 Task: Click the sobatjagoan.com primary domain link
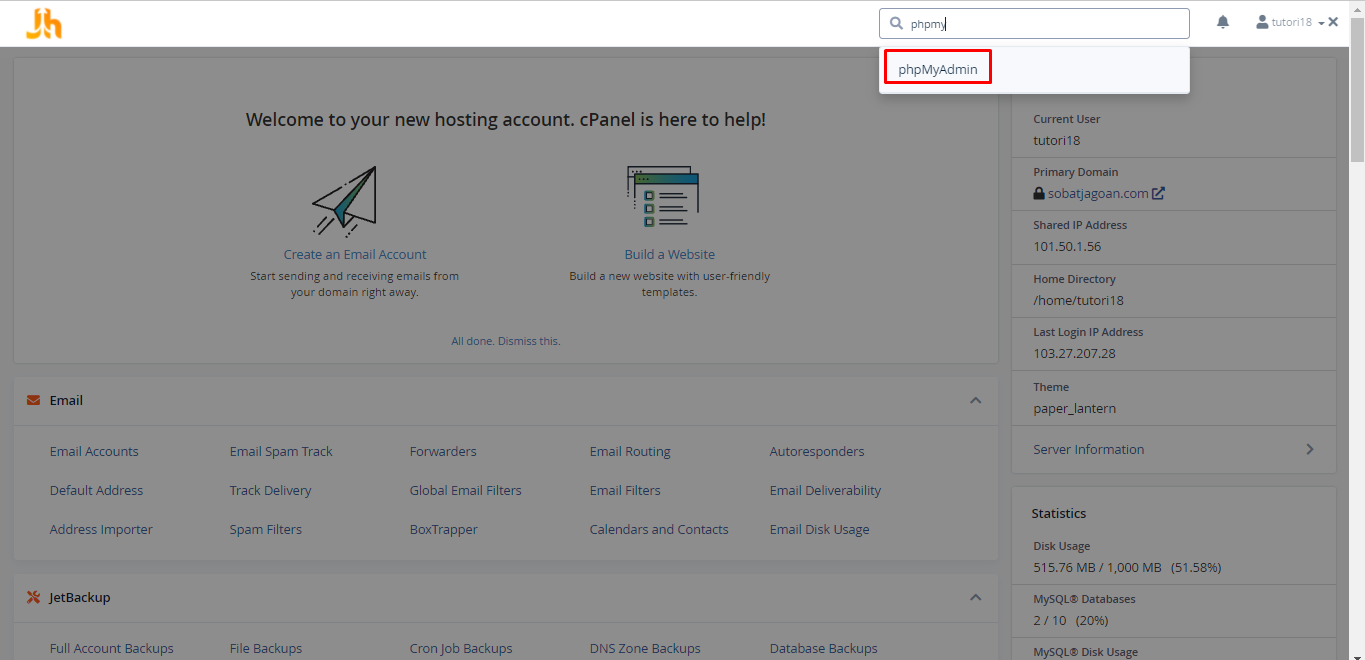pyautogui.click(x=1098, y=193)
